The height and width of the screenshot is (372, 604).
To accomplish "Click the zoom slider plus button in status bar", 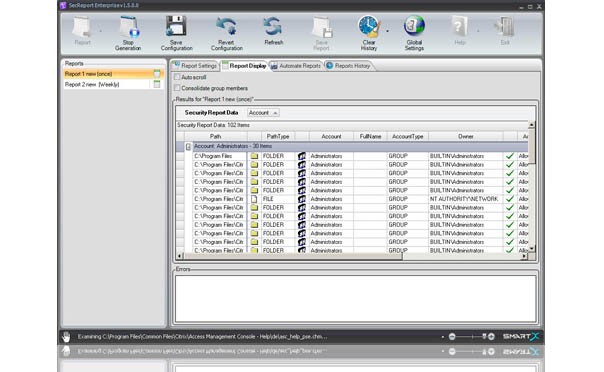I will pyautogui.click(x=491, y=337).
